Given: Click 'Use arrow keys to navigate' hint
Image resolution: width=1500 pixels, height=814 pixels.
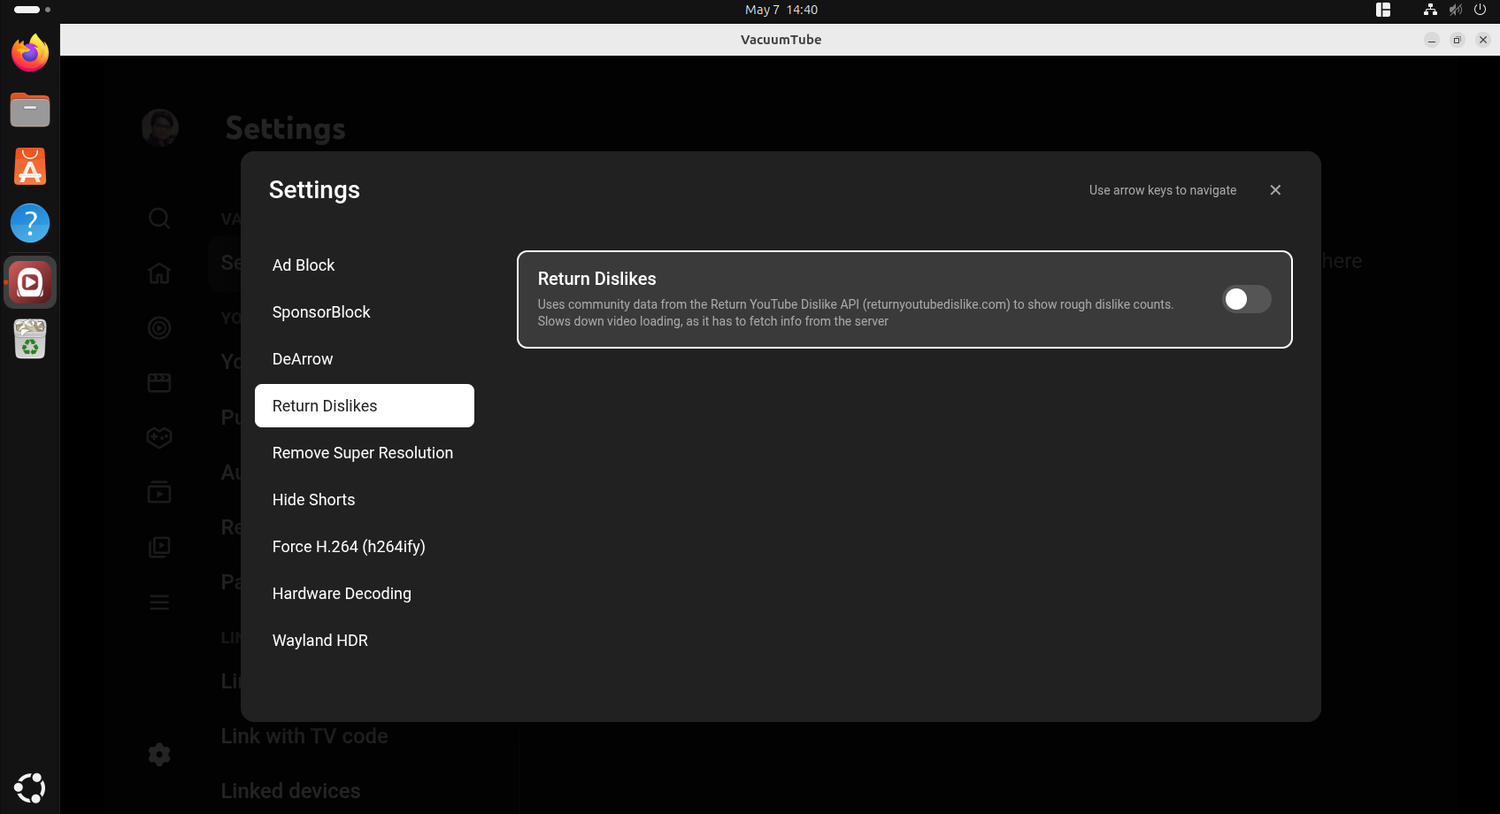Looking at the screenshot, I should [1162, 190].
